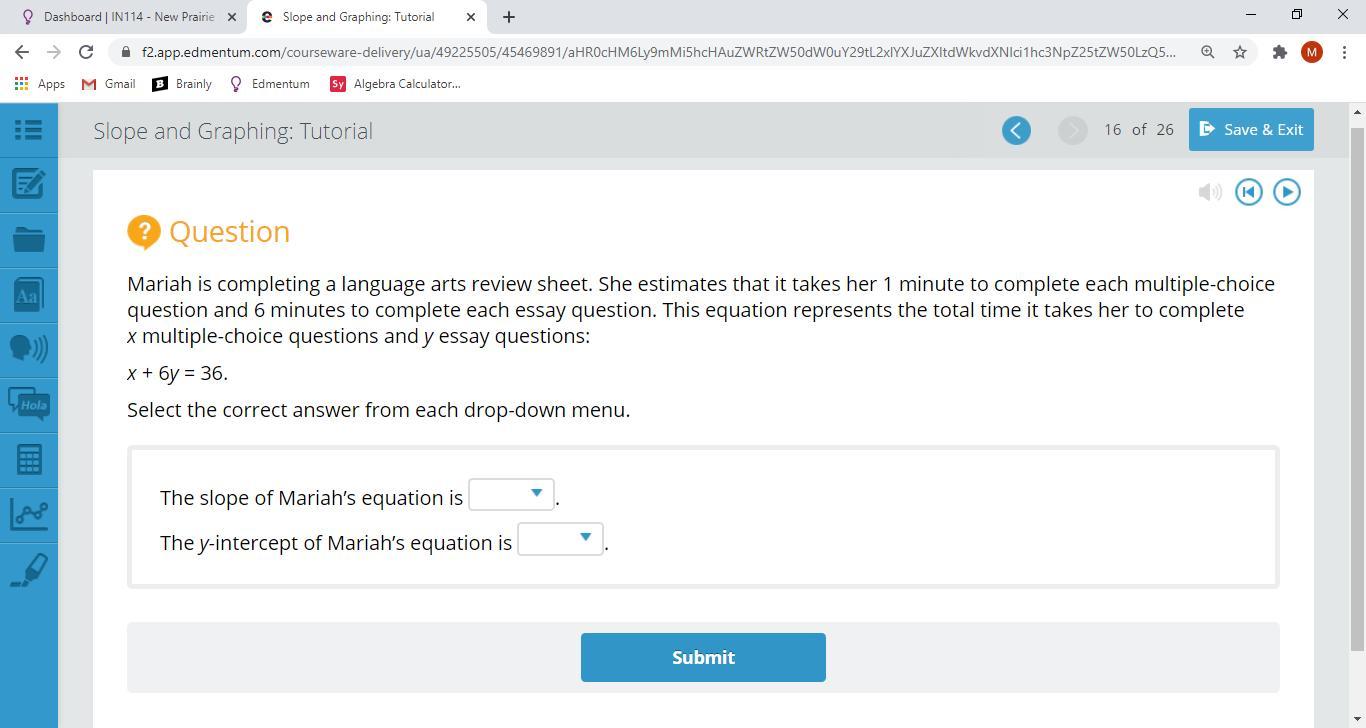
Task: Click the play forward audio control
Action: tap(1287, 192)
